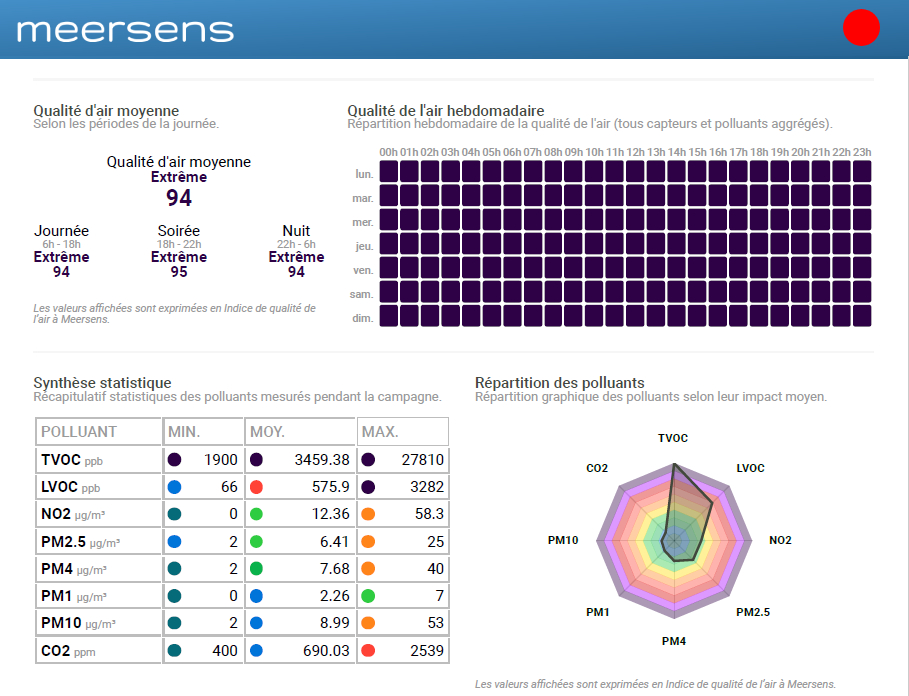This screenshot has width=909, height=696.
Task: Click the MOY. column header
Action: tap(268, 432)
